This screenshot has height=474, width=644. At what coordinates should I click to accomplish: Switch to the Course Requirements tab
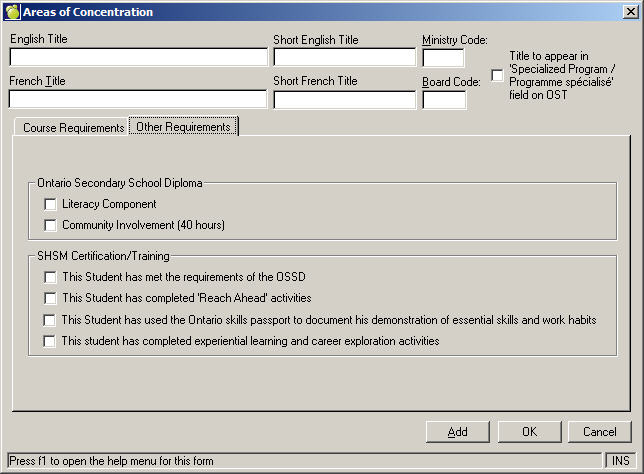tap(72, 128)
